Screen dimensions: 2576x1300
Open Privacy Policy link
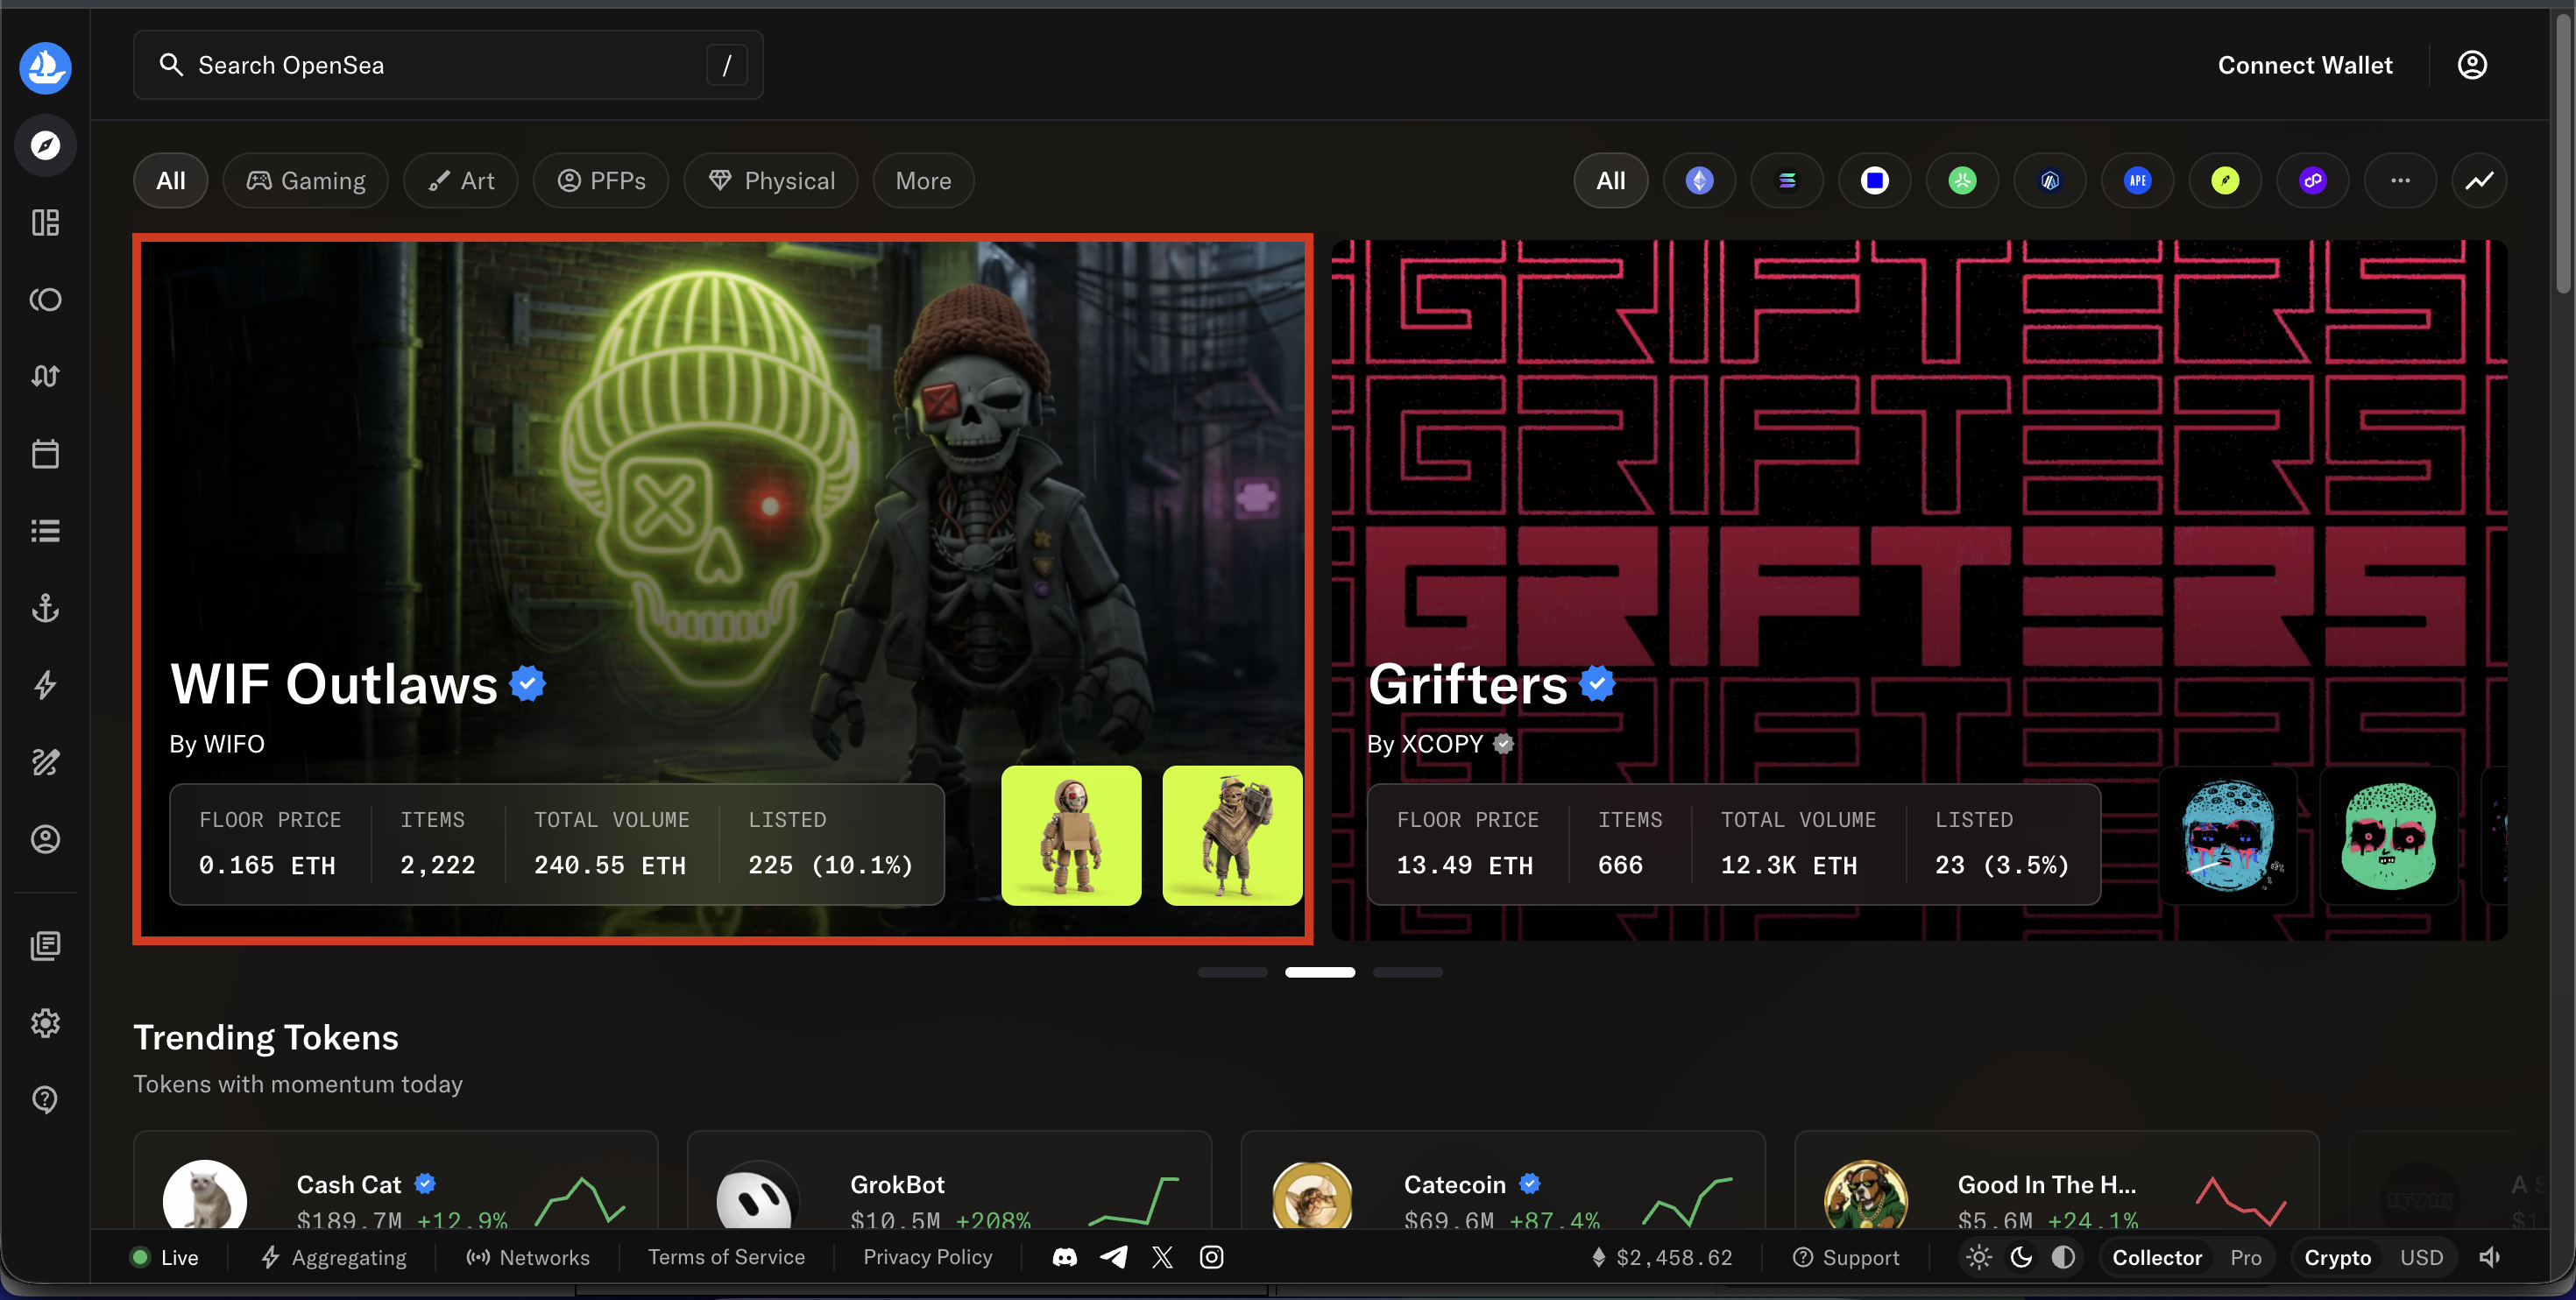[x=928, y=1257]
